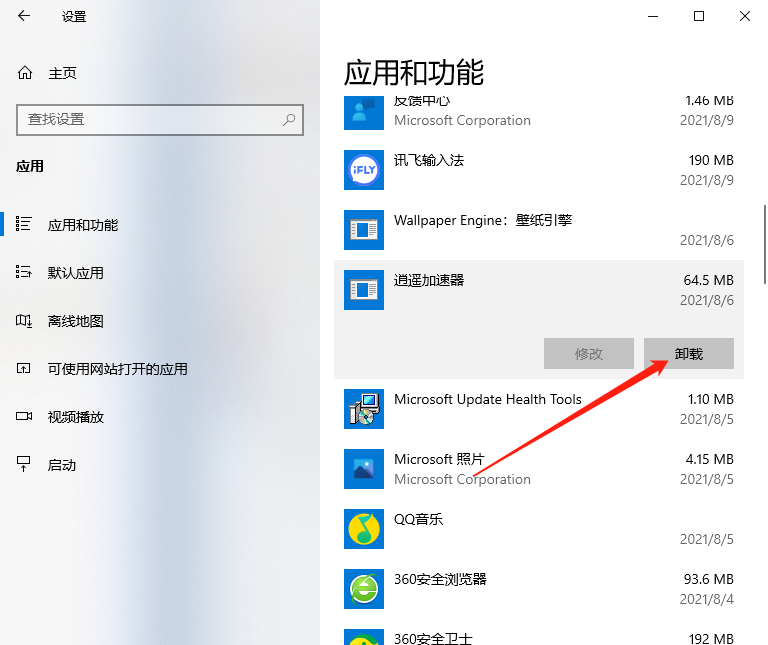Image resolution: width=768 pixels, height=645 pixels.
Task: Click the Microsoft 照片 app icon
Action: [363, 469]
